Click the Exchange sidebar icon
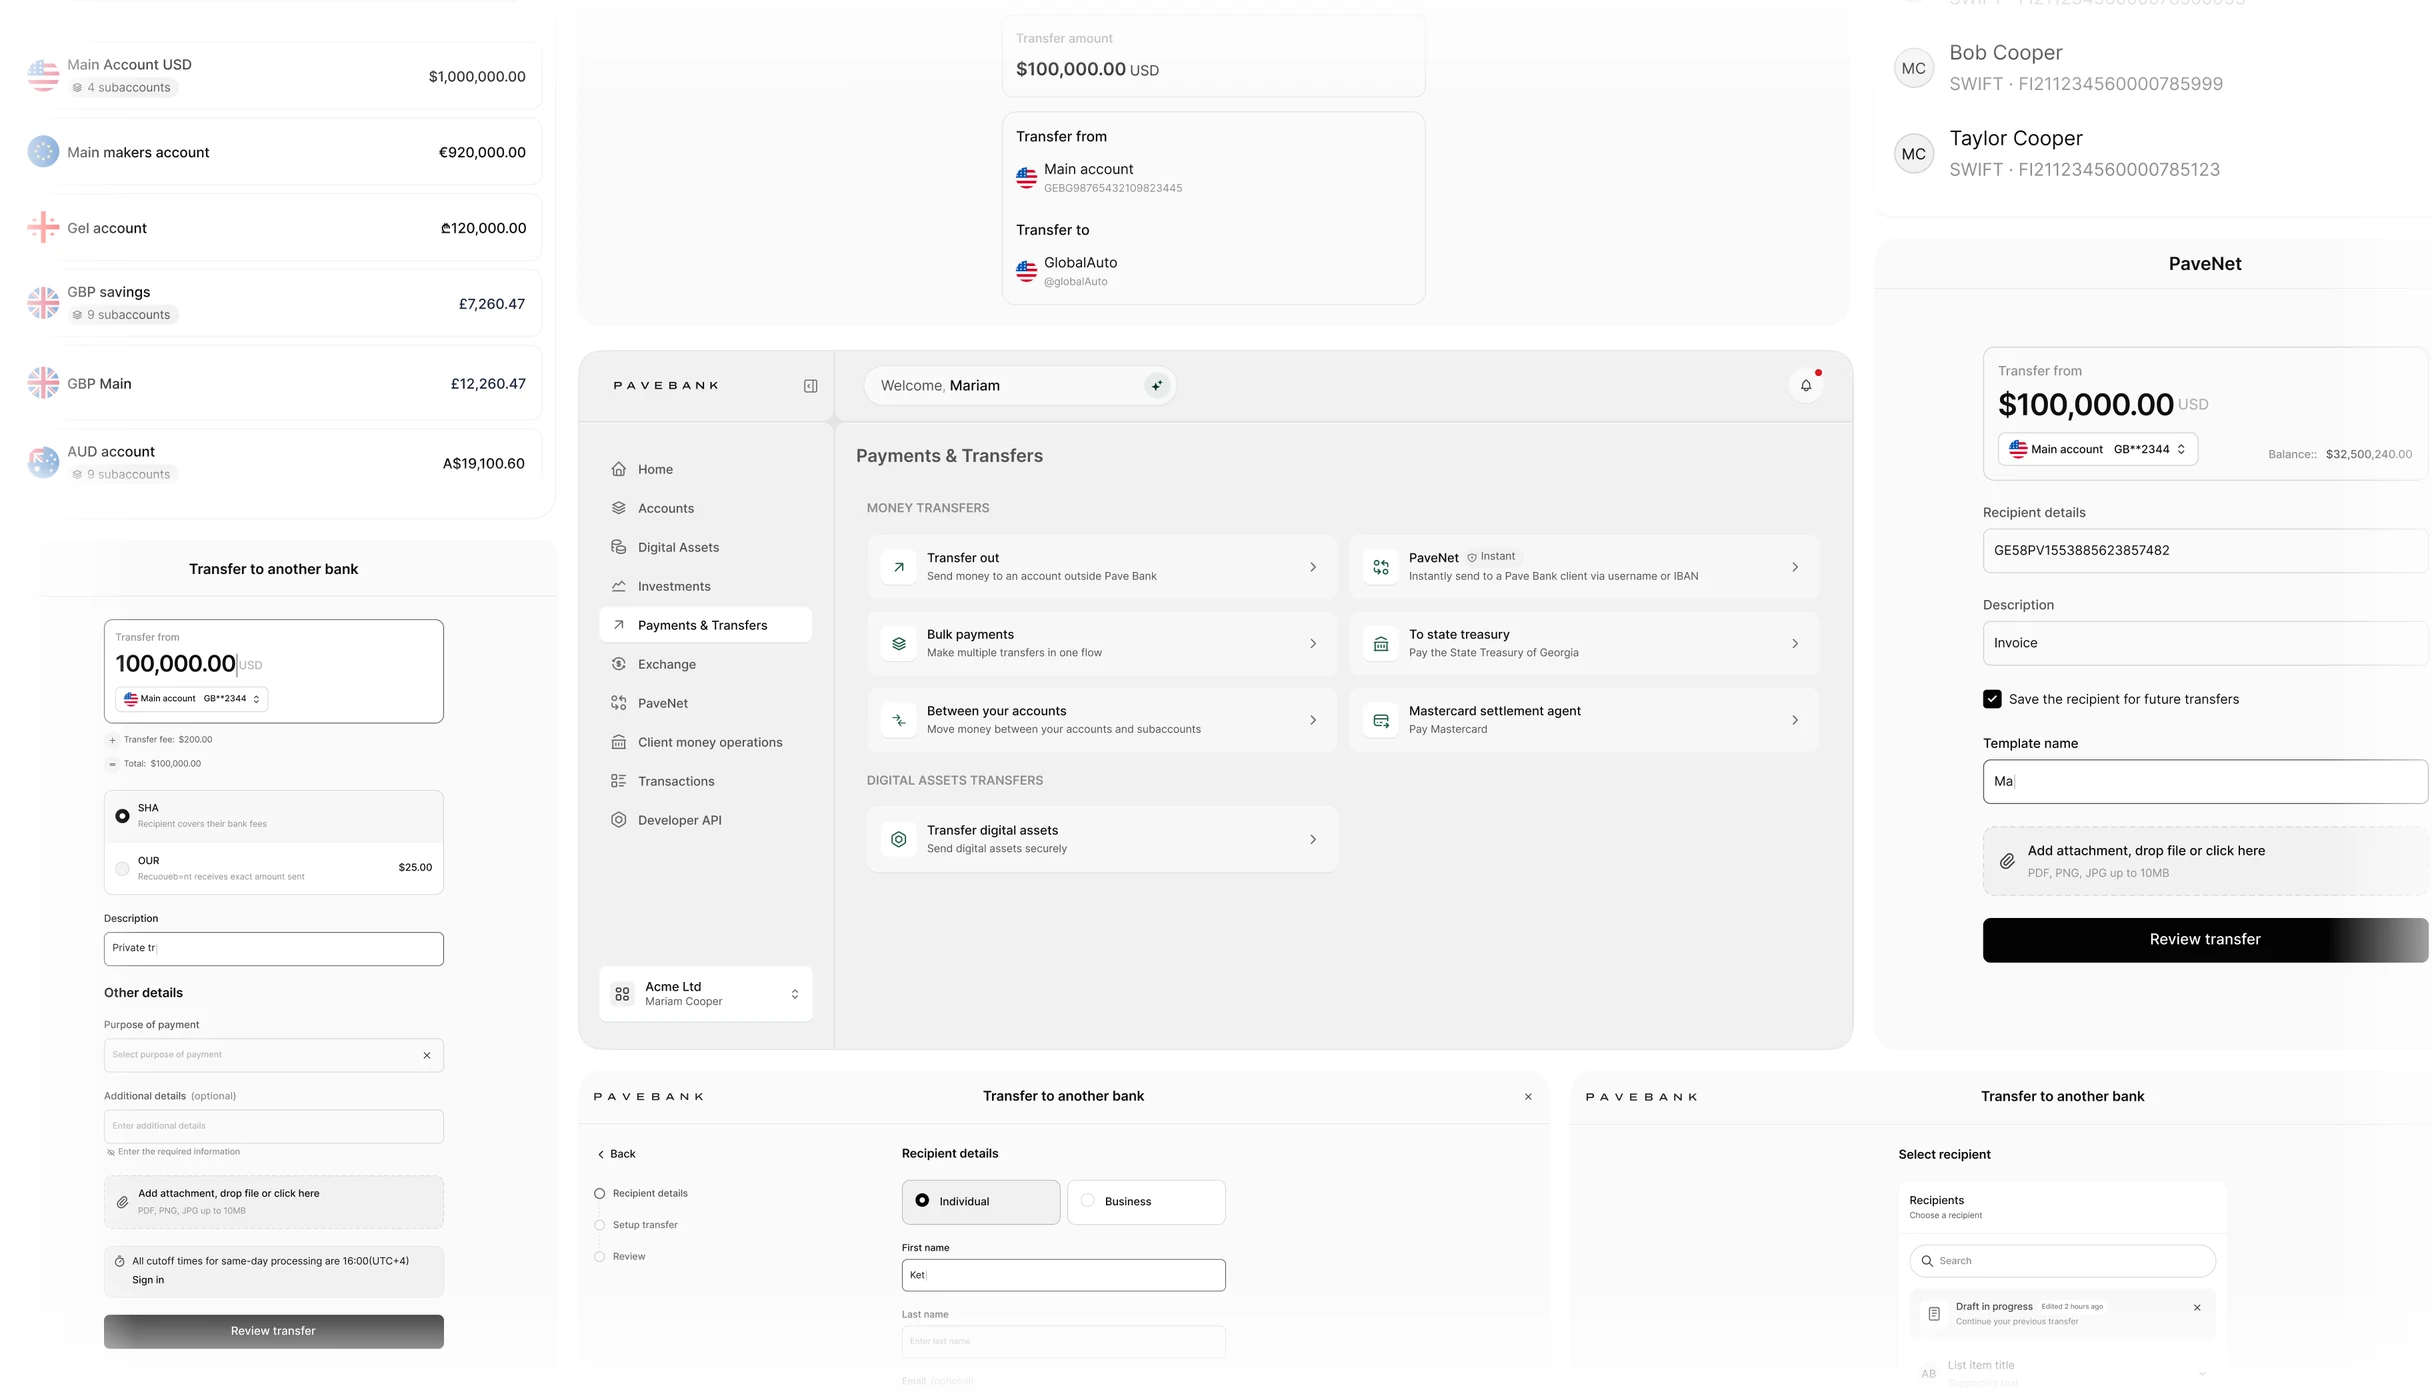The image size is (2432, 1400). click(x=619, y=664)
